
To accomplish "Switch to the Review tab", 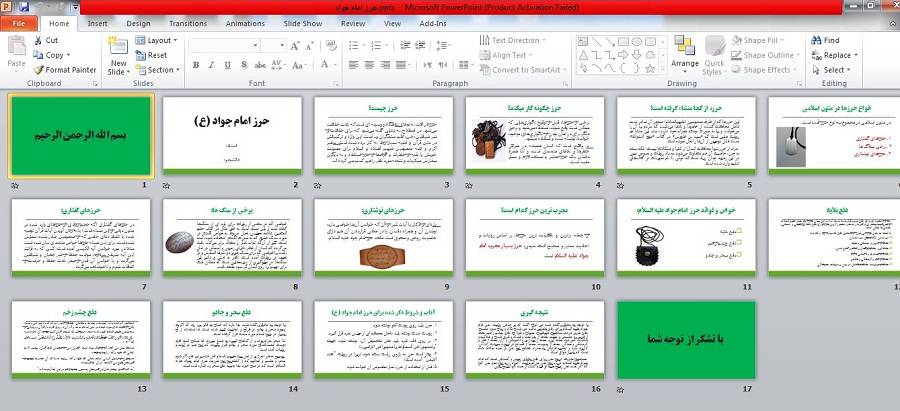I will (x=353, y=24).
